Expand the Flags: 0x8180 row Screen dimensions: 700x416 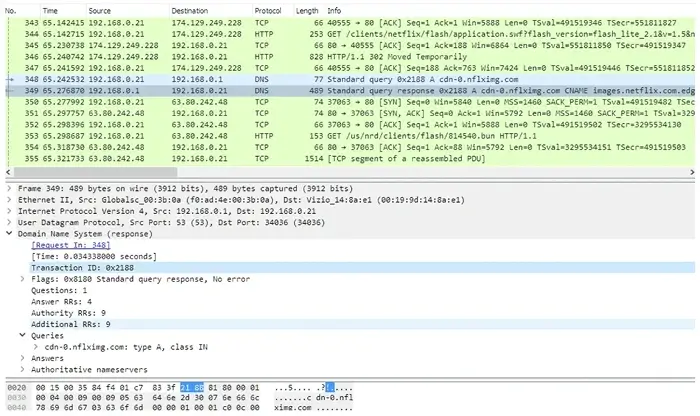click(x=22, y=279)
